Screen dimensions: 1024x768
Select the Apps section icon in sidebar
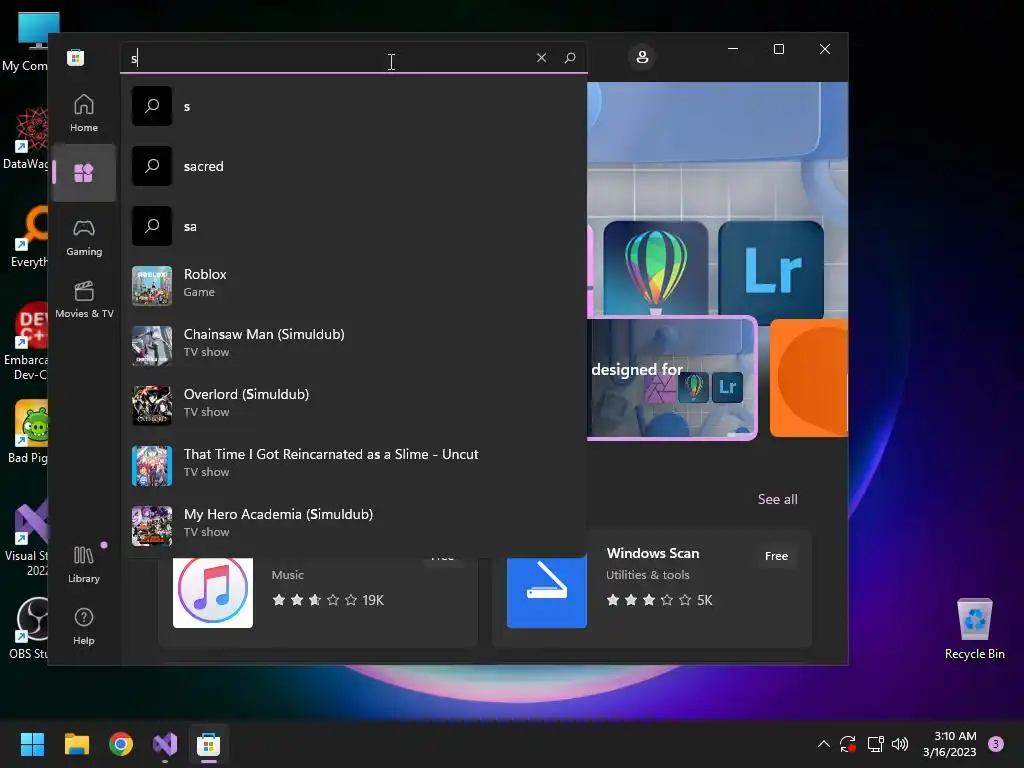pos(84,172)
